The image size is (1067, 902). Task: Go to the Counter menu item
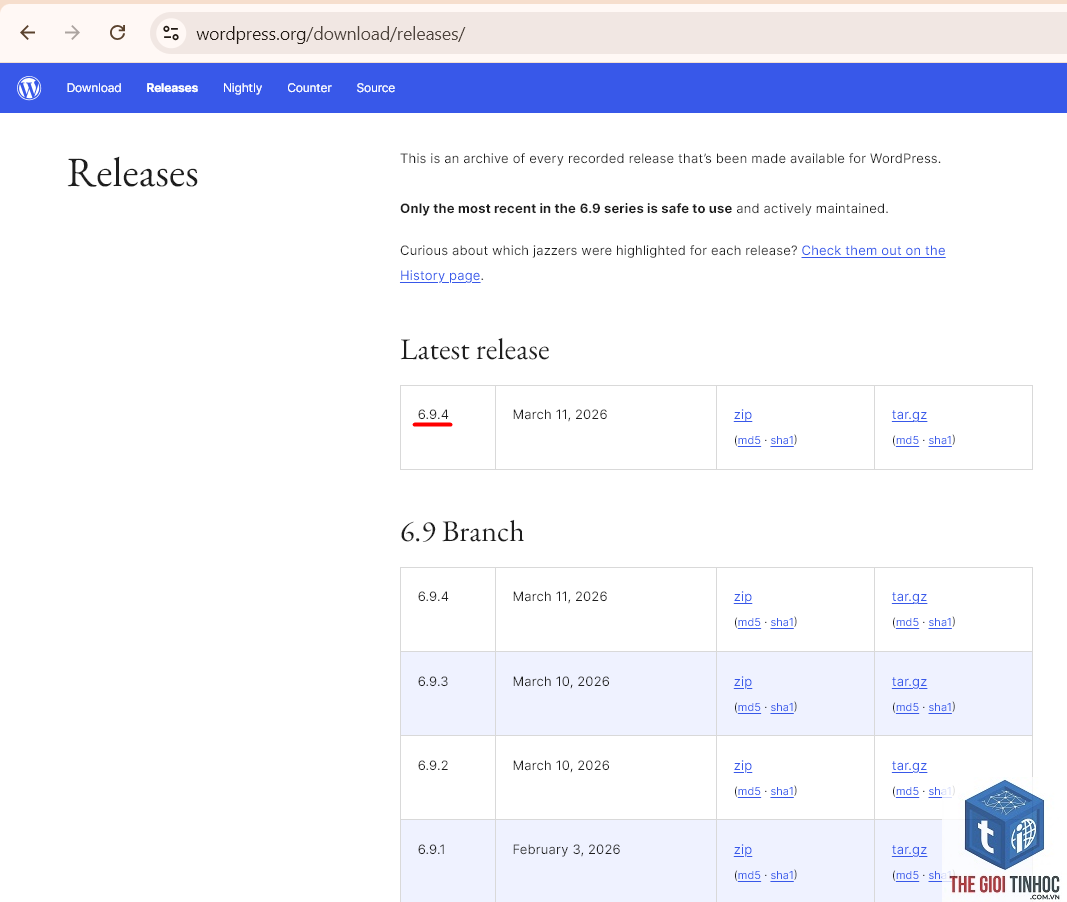(x=309, y=88)
